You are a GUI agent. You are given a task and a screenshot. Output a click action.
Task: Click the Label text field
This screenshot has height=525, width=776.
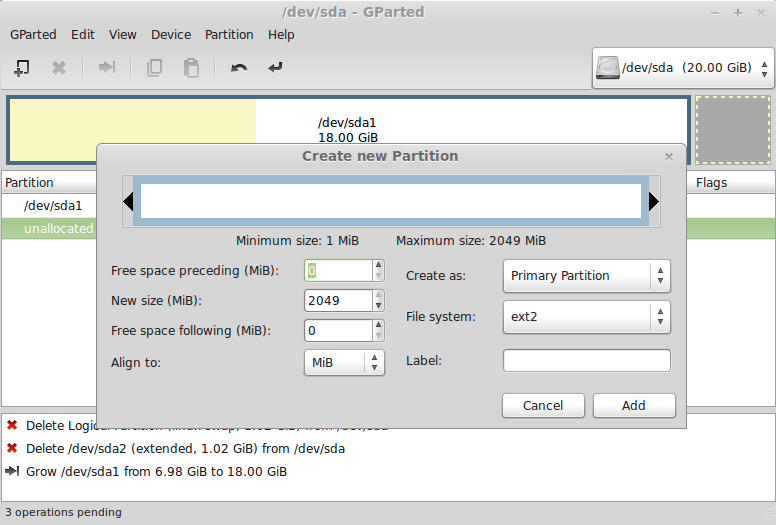pos(586,360)
